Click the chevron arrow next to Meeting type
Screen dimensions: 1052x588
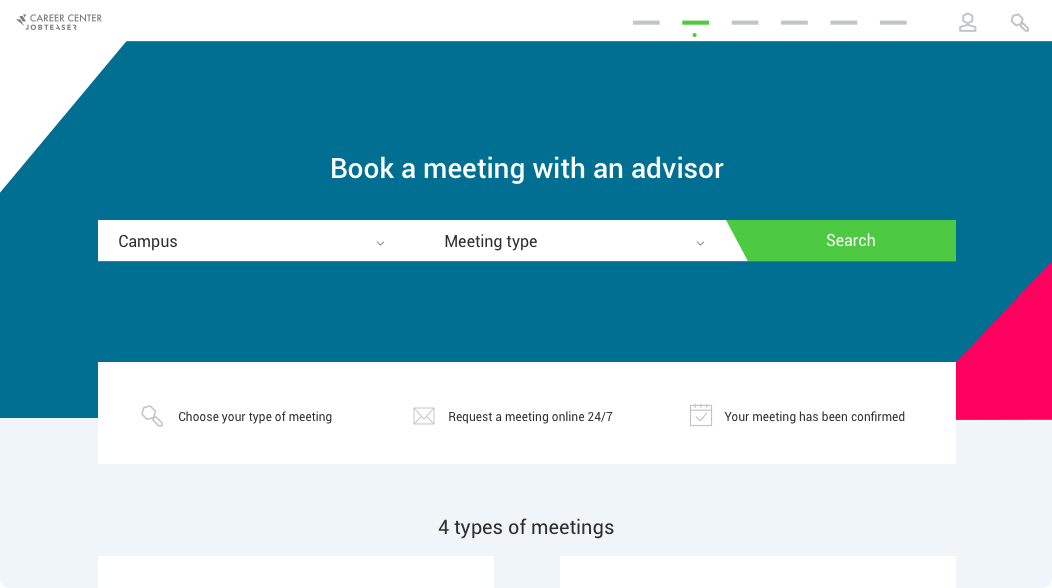(700, 243)
